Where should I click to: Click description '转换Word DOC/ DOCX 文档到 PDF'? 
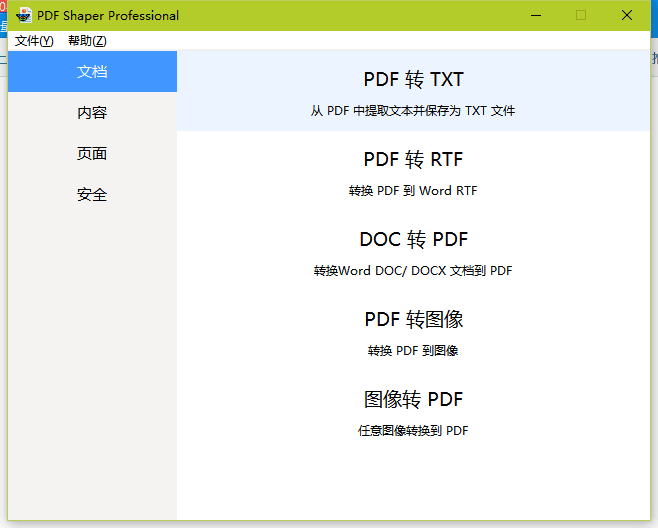click(x=413, y=271)
